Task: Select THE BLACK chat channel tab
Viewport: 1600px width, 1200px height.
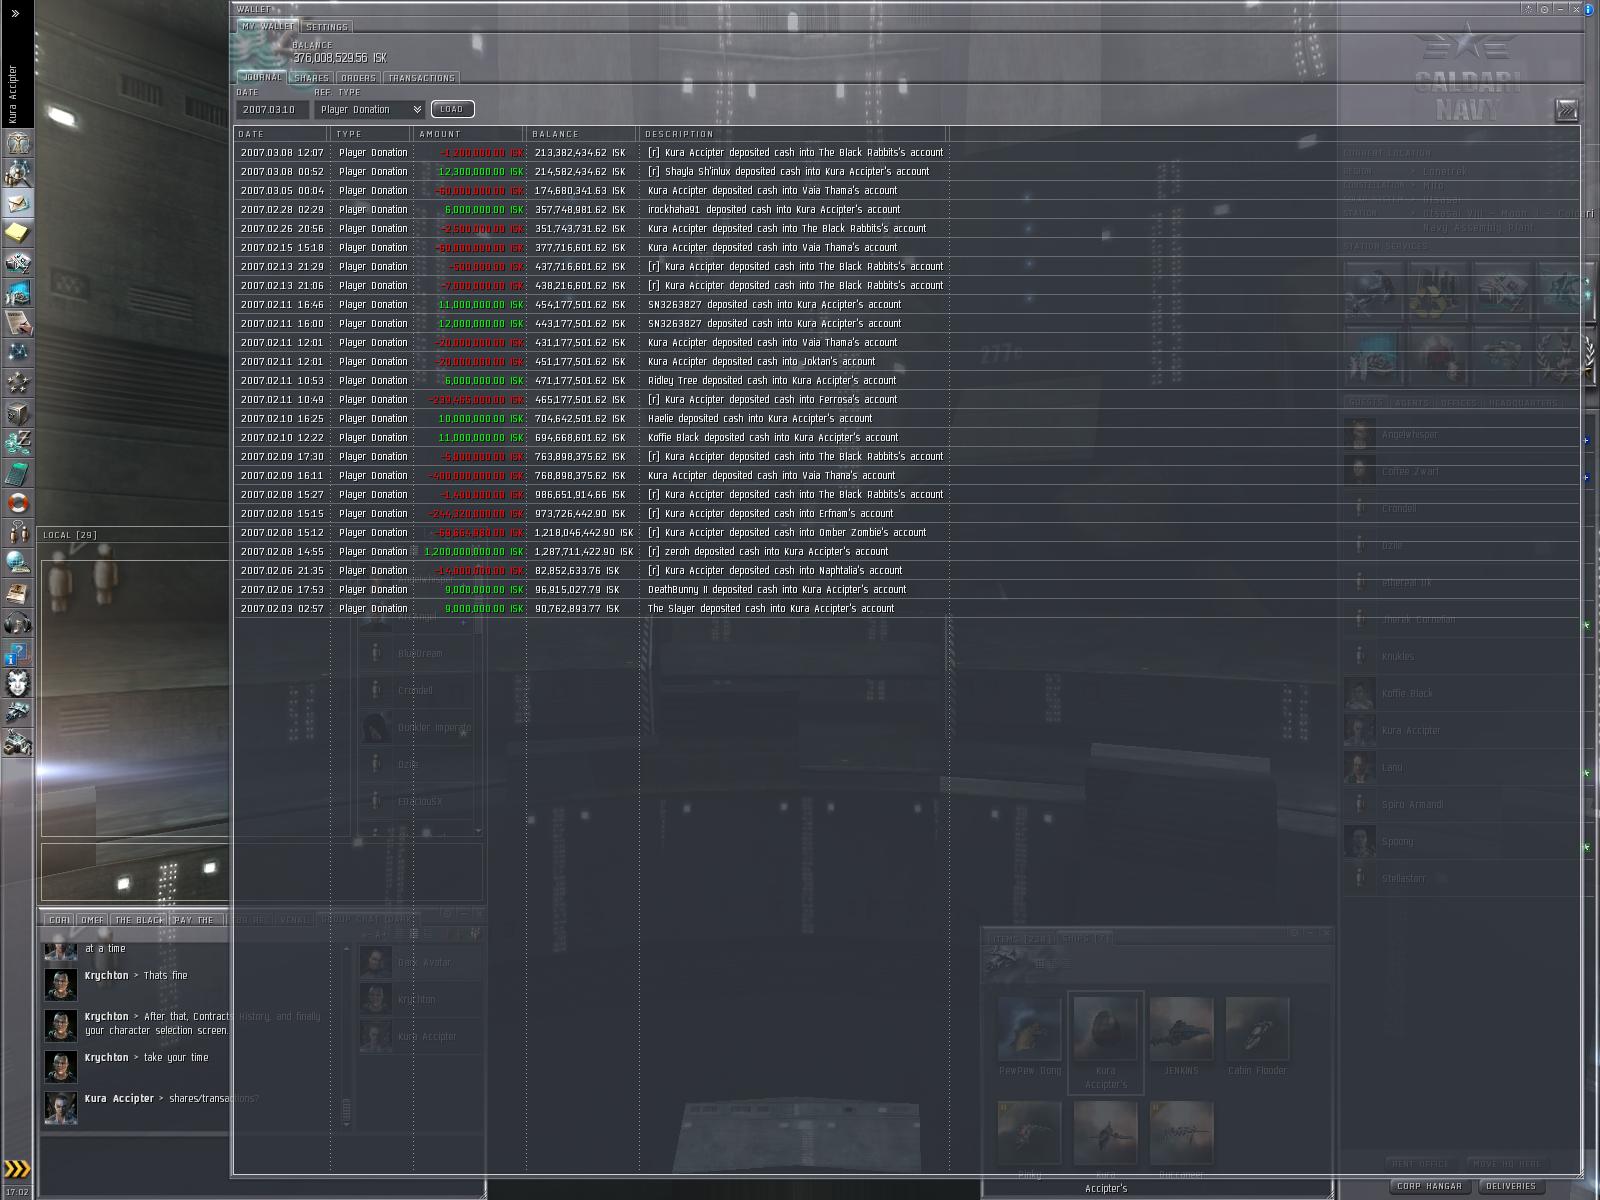Action: point(139,920)
